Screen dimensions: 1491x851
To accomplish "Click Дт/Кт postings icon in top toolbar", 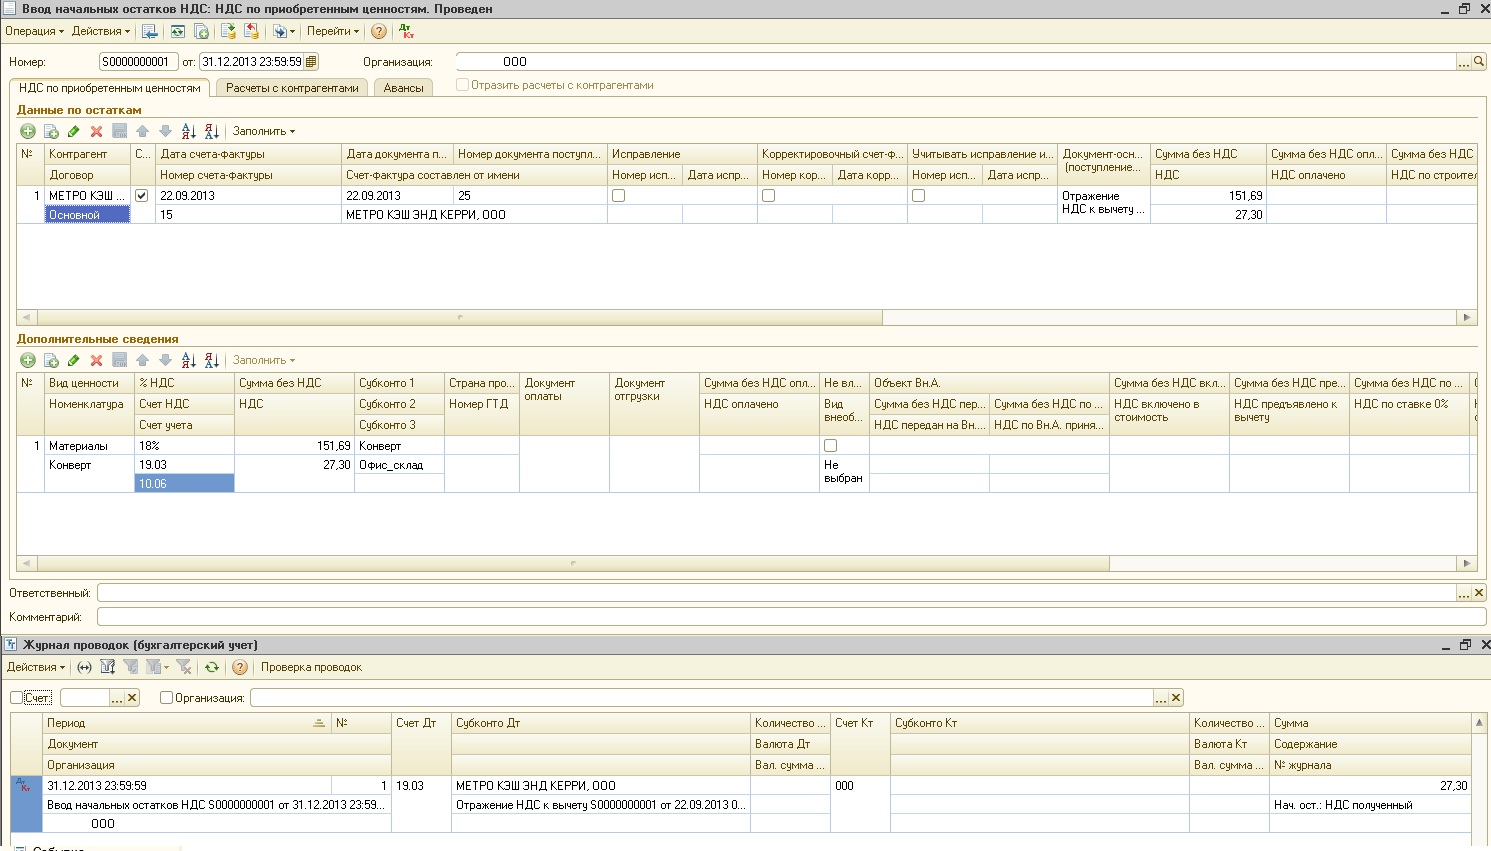I will pos(407,31).
